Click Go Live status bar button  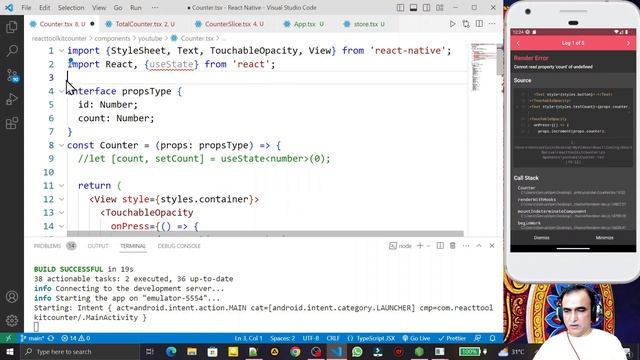coord(416,338)
